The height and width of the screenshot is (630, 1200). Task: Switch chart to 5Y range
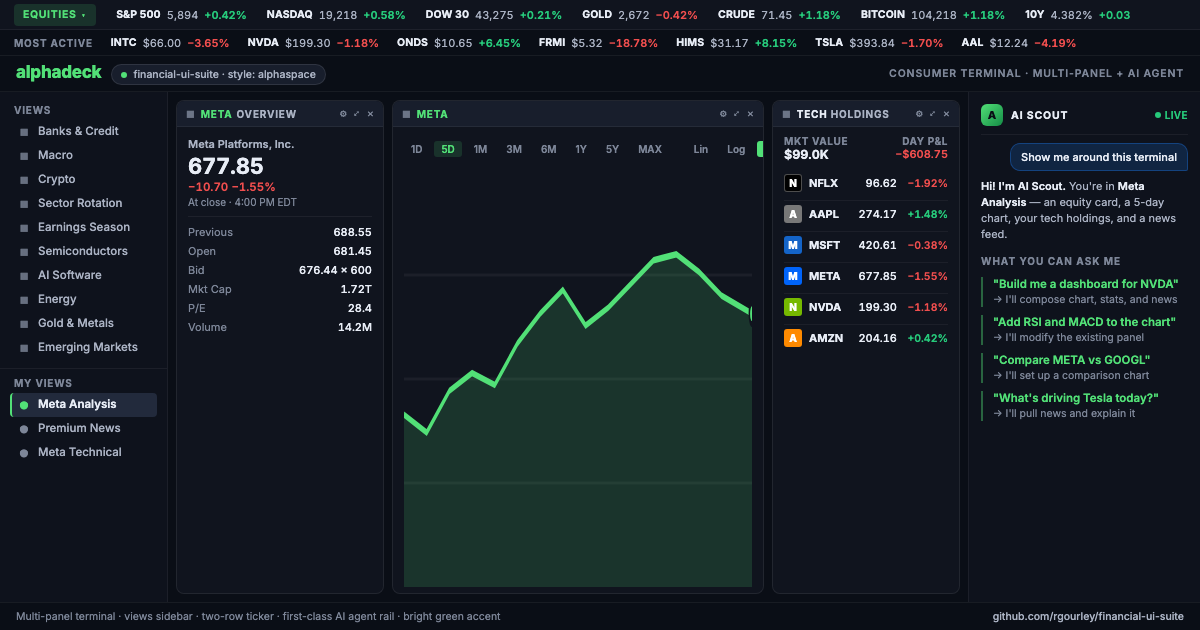[612, 149]
